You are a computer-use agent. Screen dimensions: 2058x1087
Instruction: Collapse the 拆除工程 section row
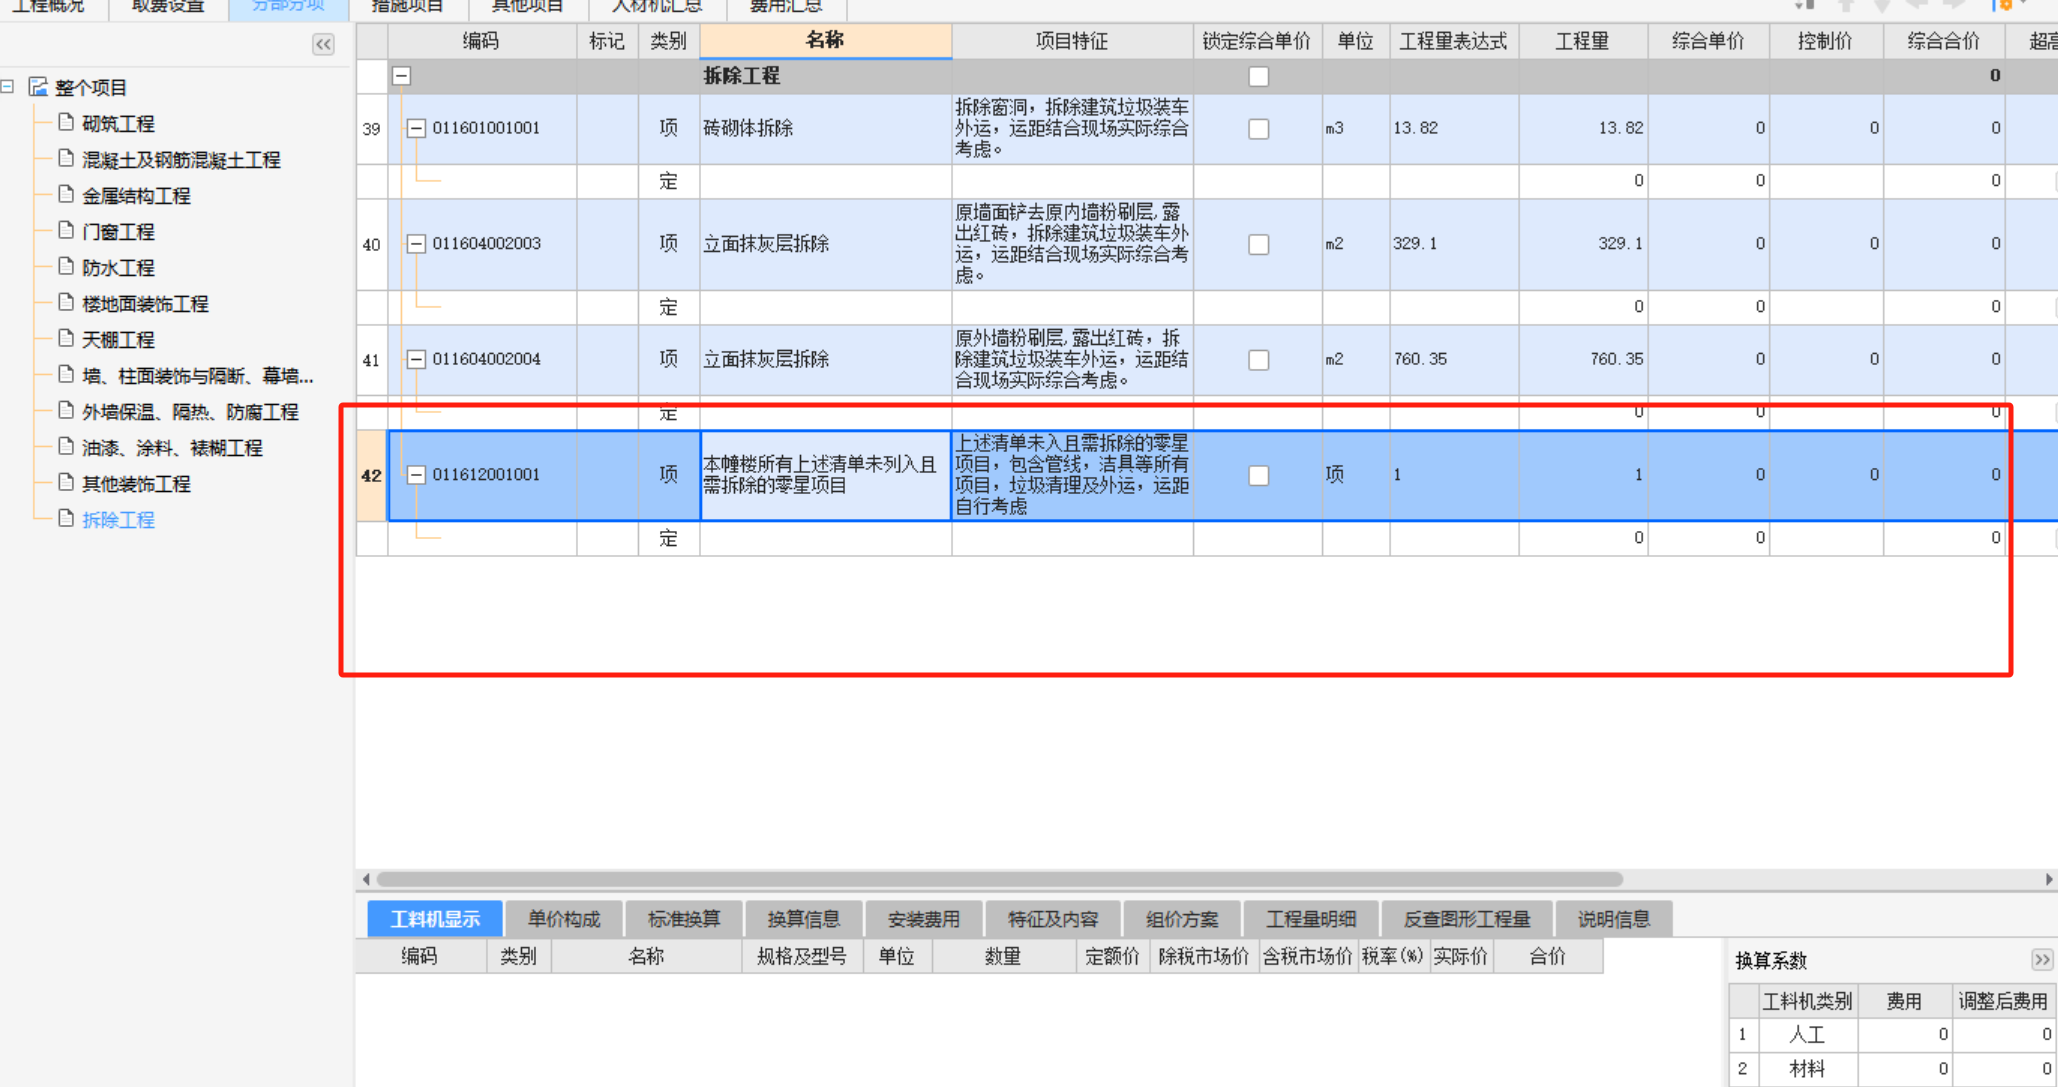click(401, 76)
